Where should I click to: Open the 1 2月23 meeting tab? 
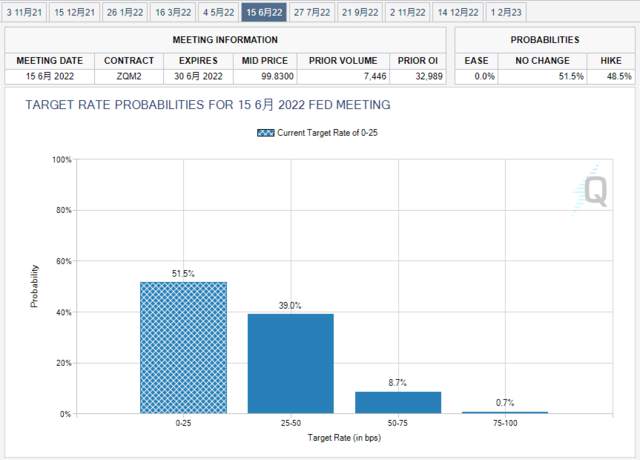[506, 12]
